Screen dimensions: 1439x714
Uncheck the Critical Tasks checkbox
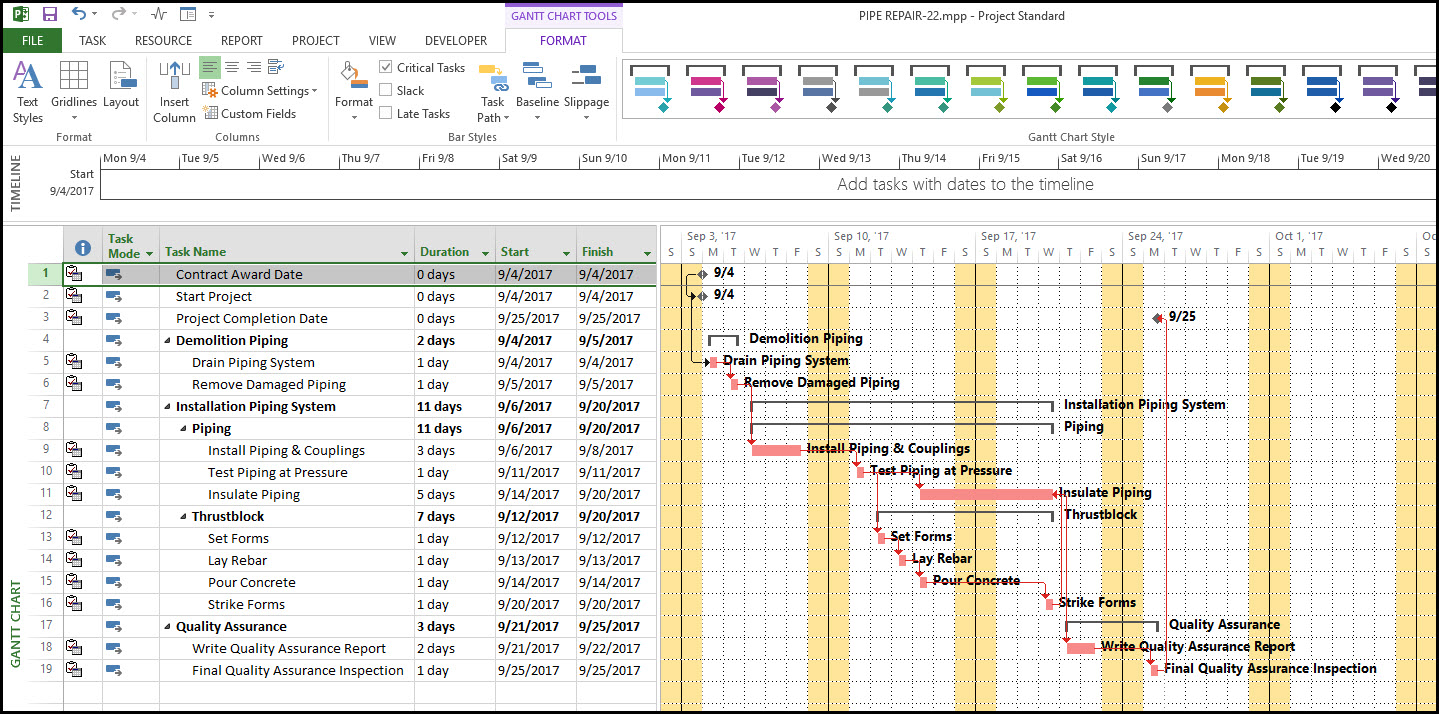click(x=386, y=67)
